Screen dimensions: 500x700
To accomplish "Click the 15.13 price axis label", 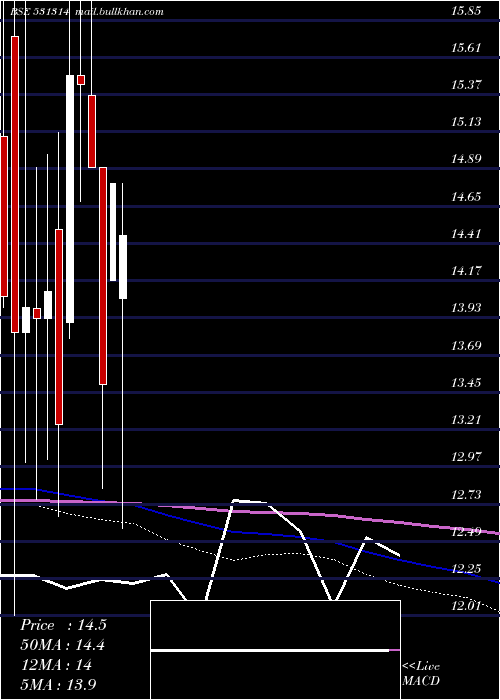I will pyautogui.click(x=466, y=122).
